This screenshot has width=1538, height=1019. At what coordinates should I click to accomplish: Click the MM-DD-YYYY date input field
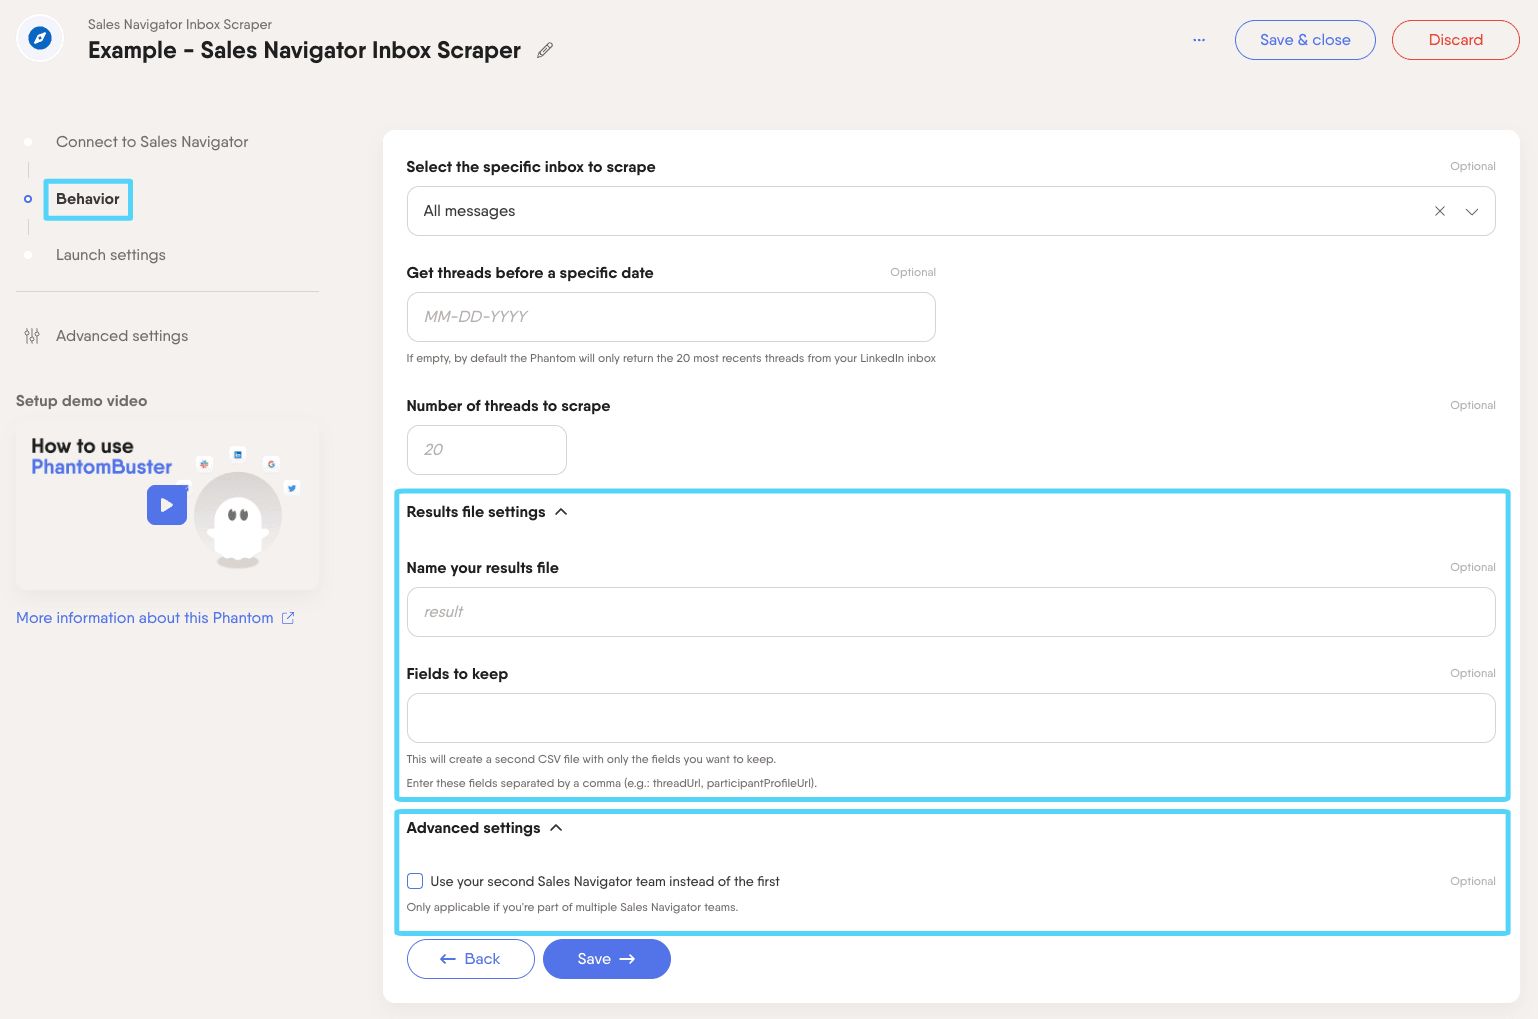click(x=671, y=317)
